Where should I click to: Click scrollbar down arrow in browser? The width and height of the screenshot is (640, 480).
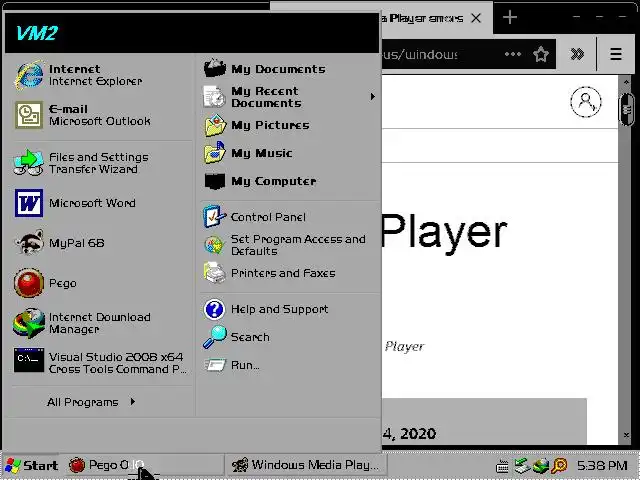[627, 436]
